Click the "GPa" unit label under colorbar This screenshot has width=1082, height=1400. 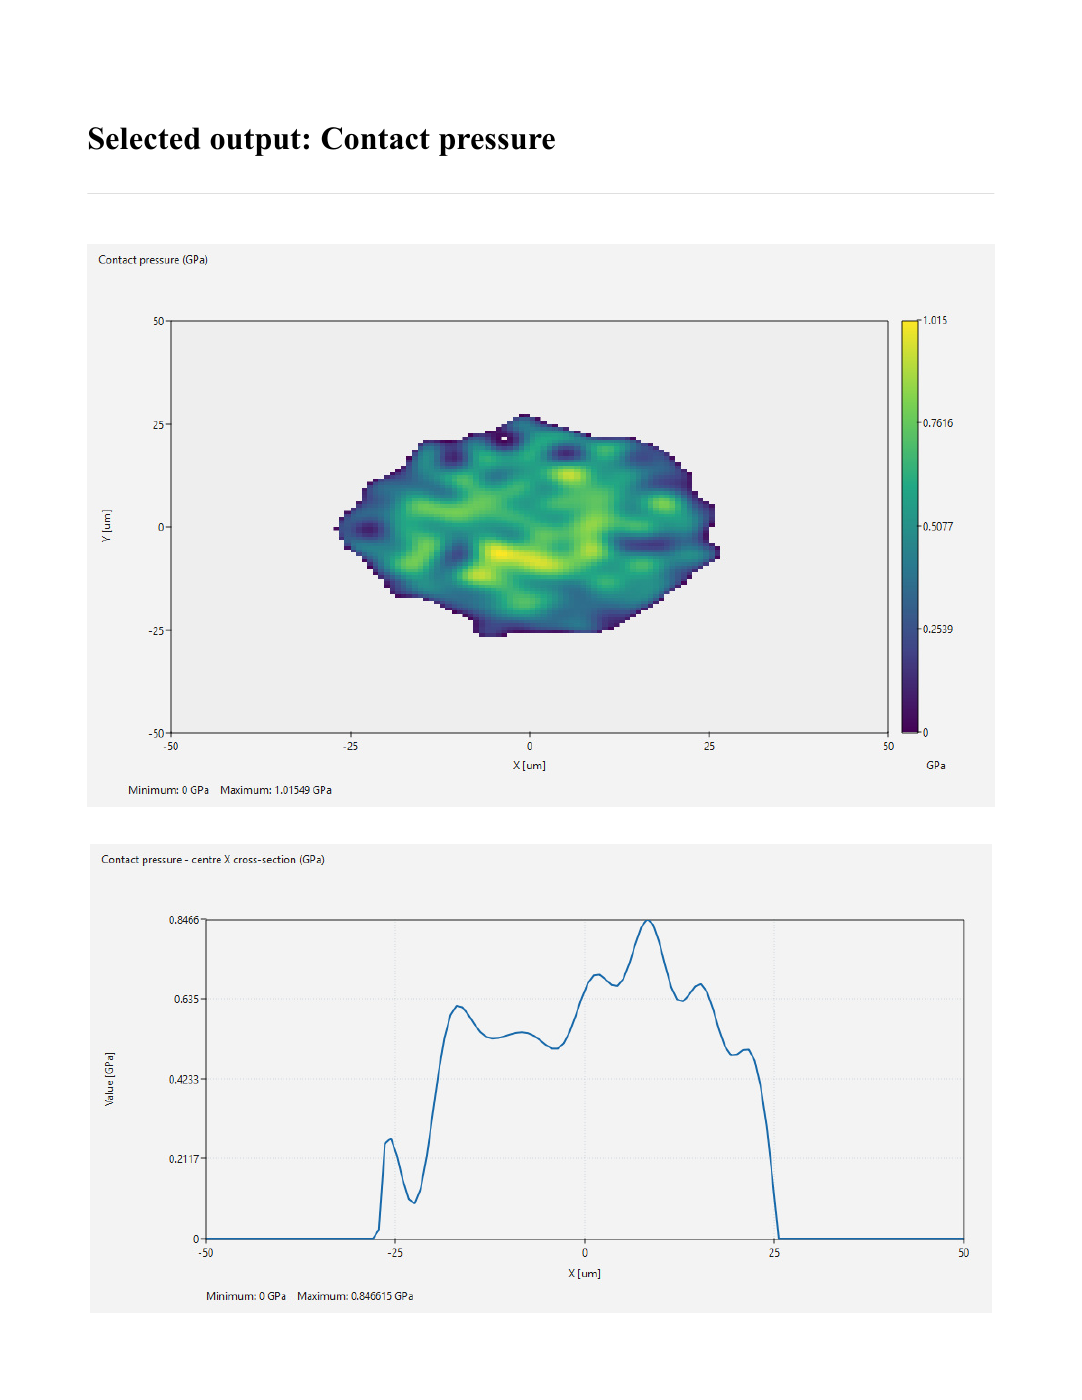tap(936, 766)
